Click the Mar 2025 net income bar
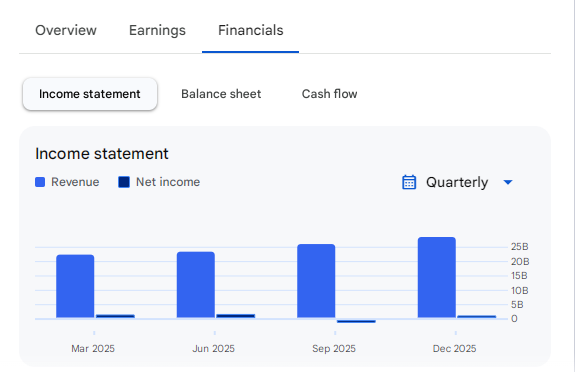This screenshot has width=575, height=372. (115, 316)
